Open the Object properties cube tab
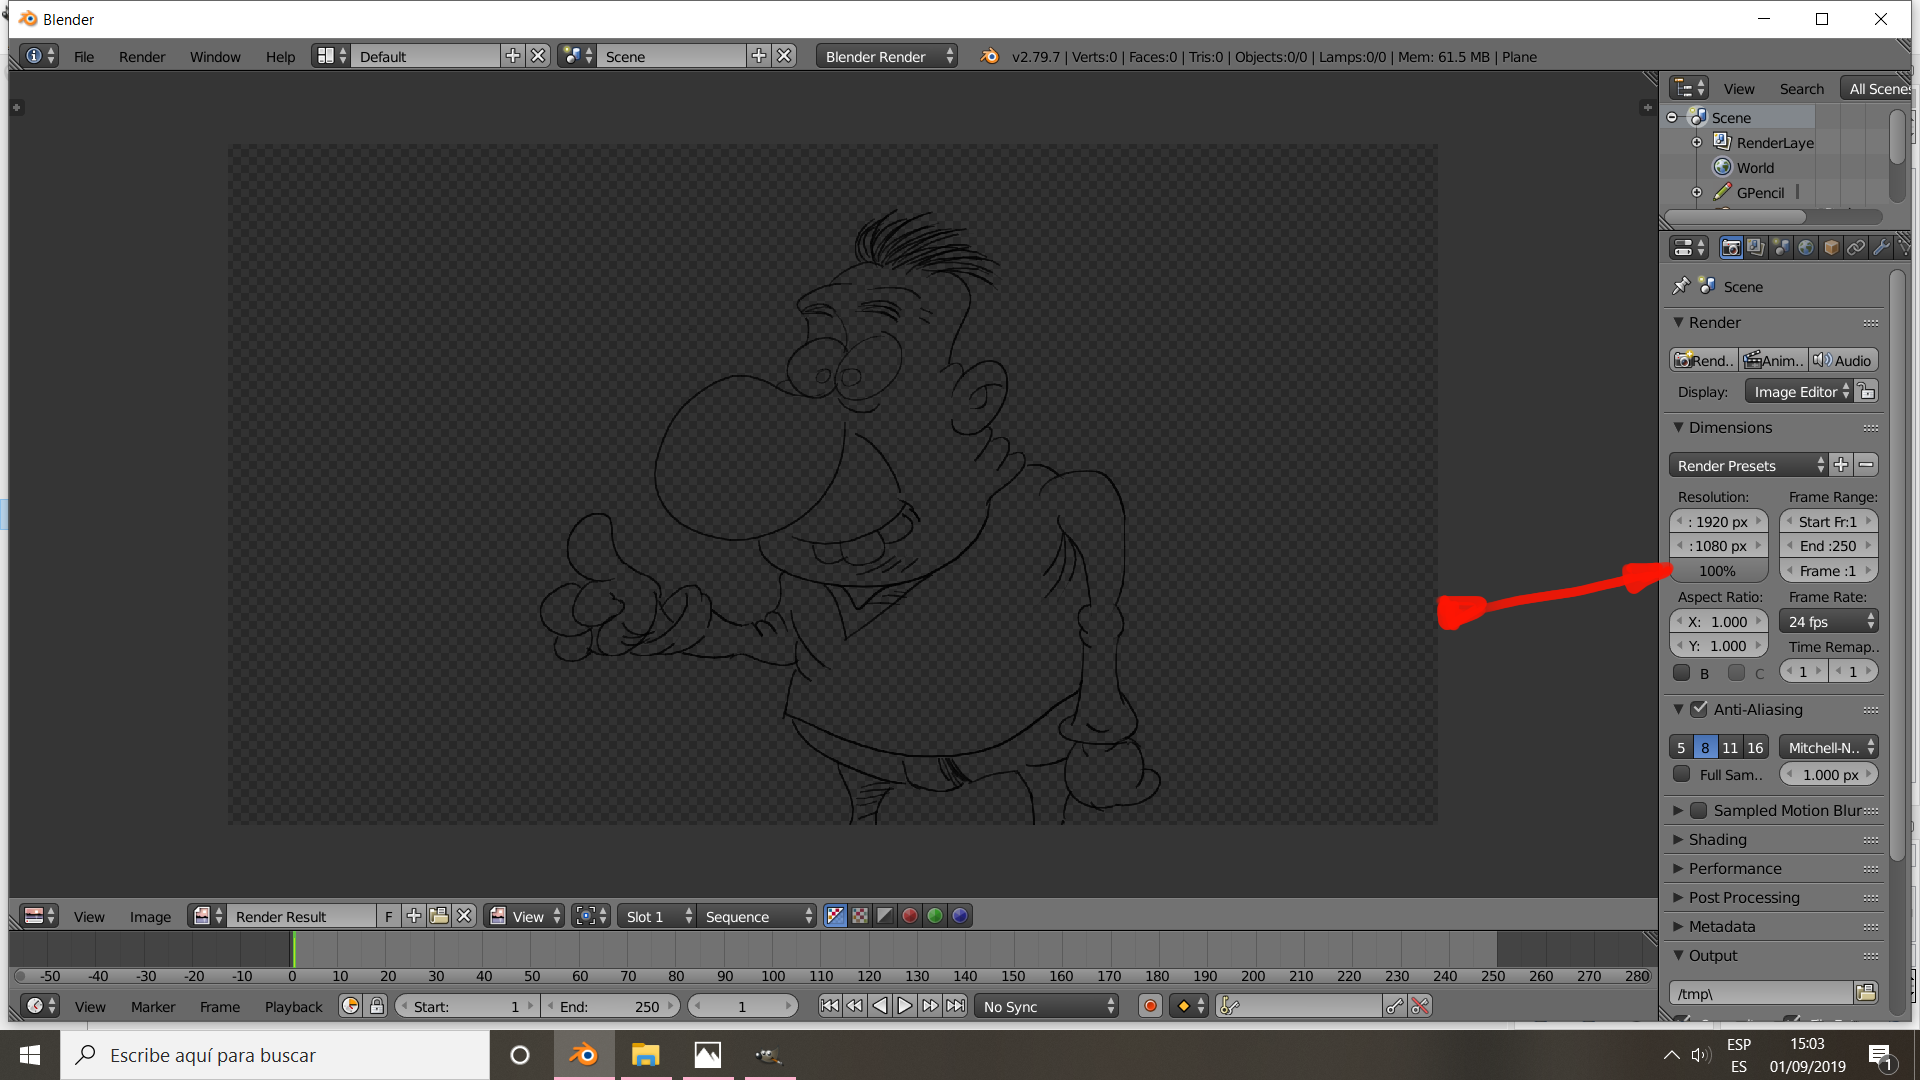This screenshot has width=1920, height=1080. 1831,248
